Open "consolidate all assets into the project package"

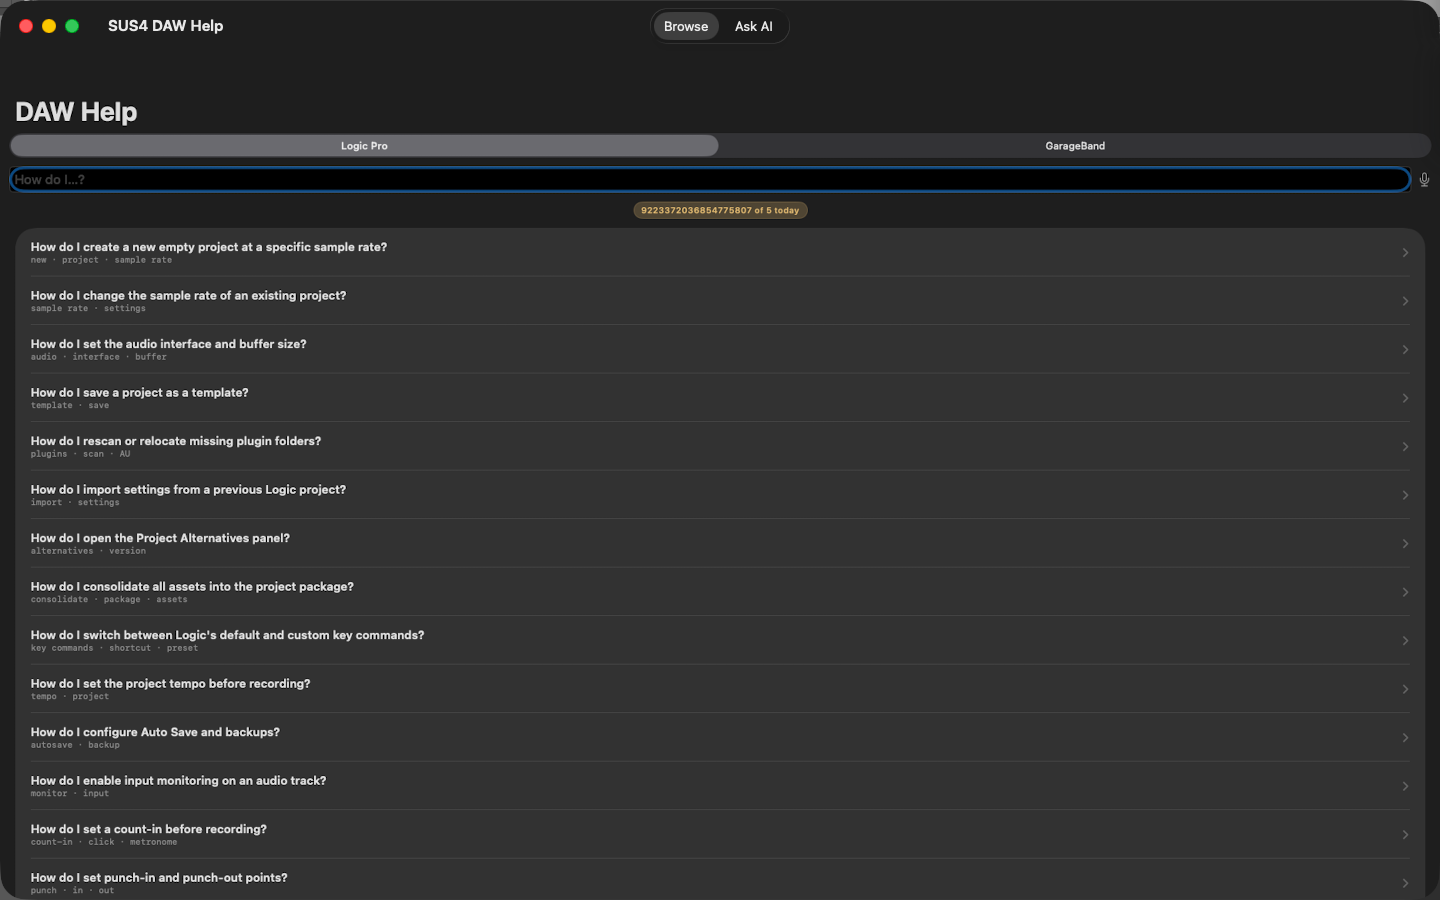click(x=720, y=592)
